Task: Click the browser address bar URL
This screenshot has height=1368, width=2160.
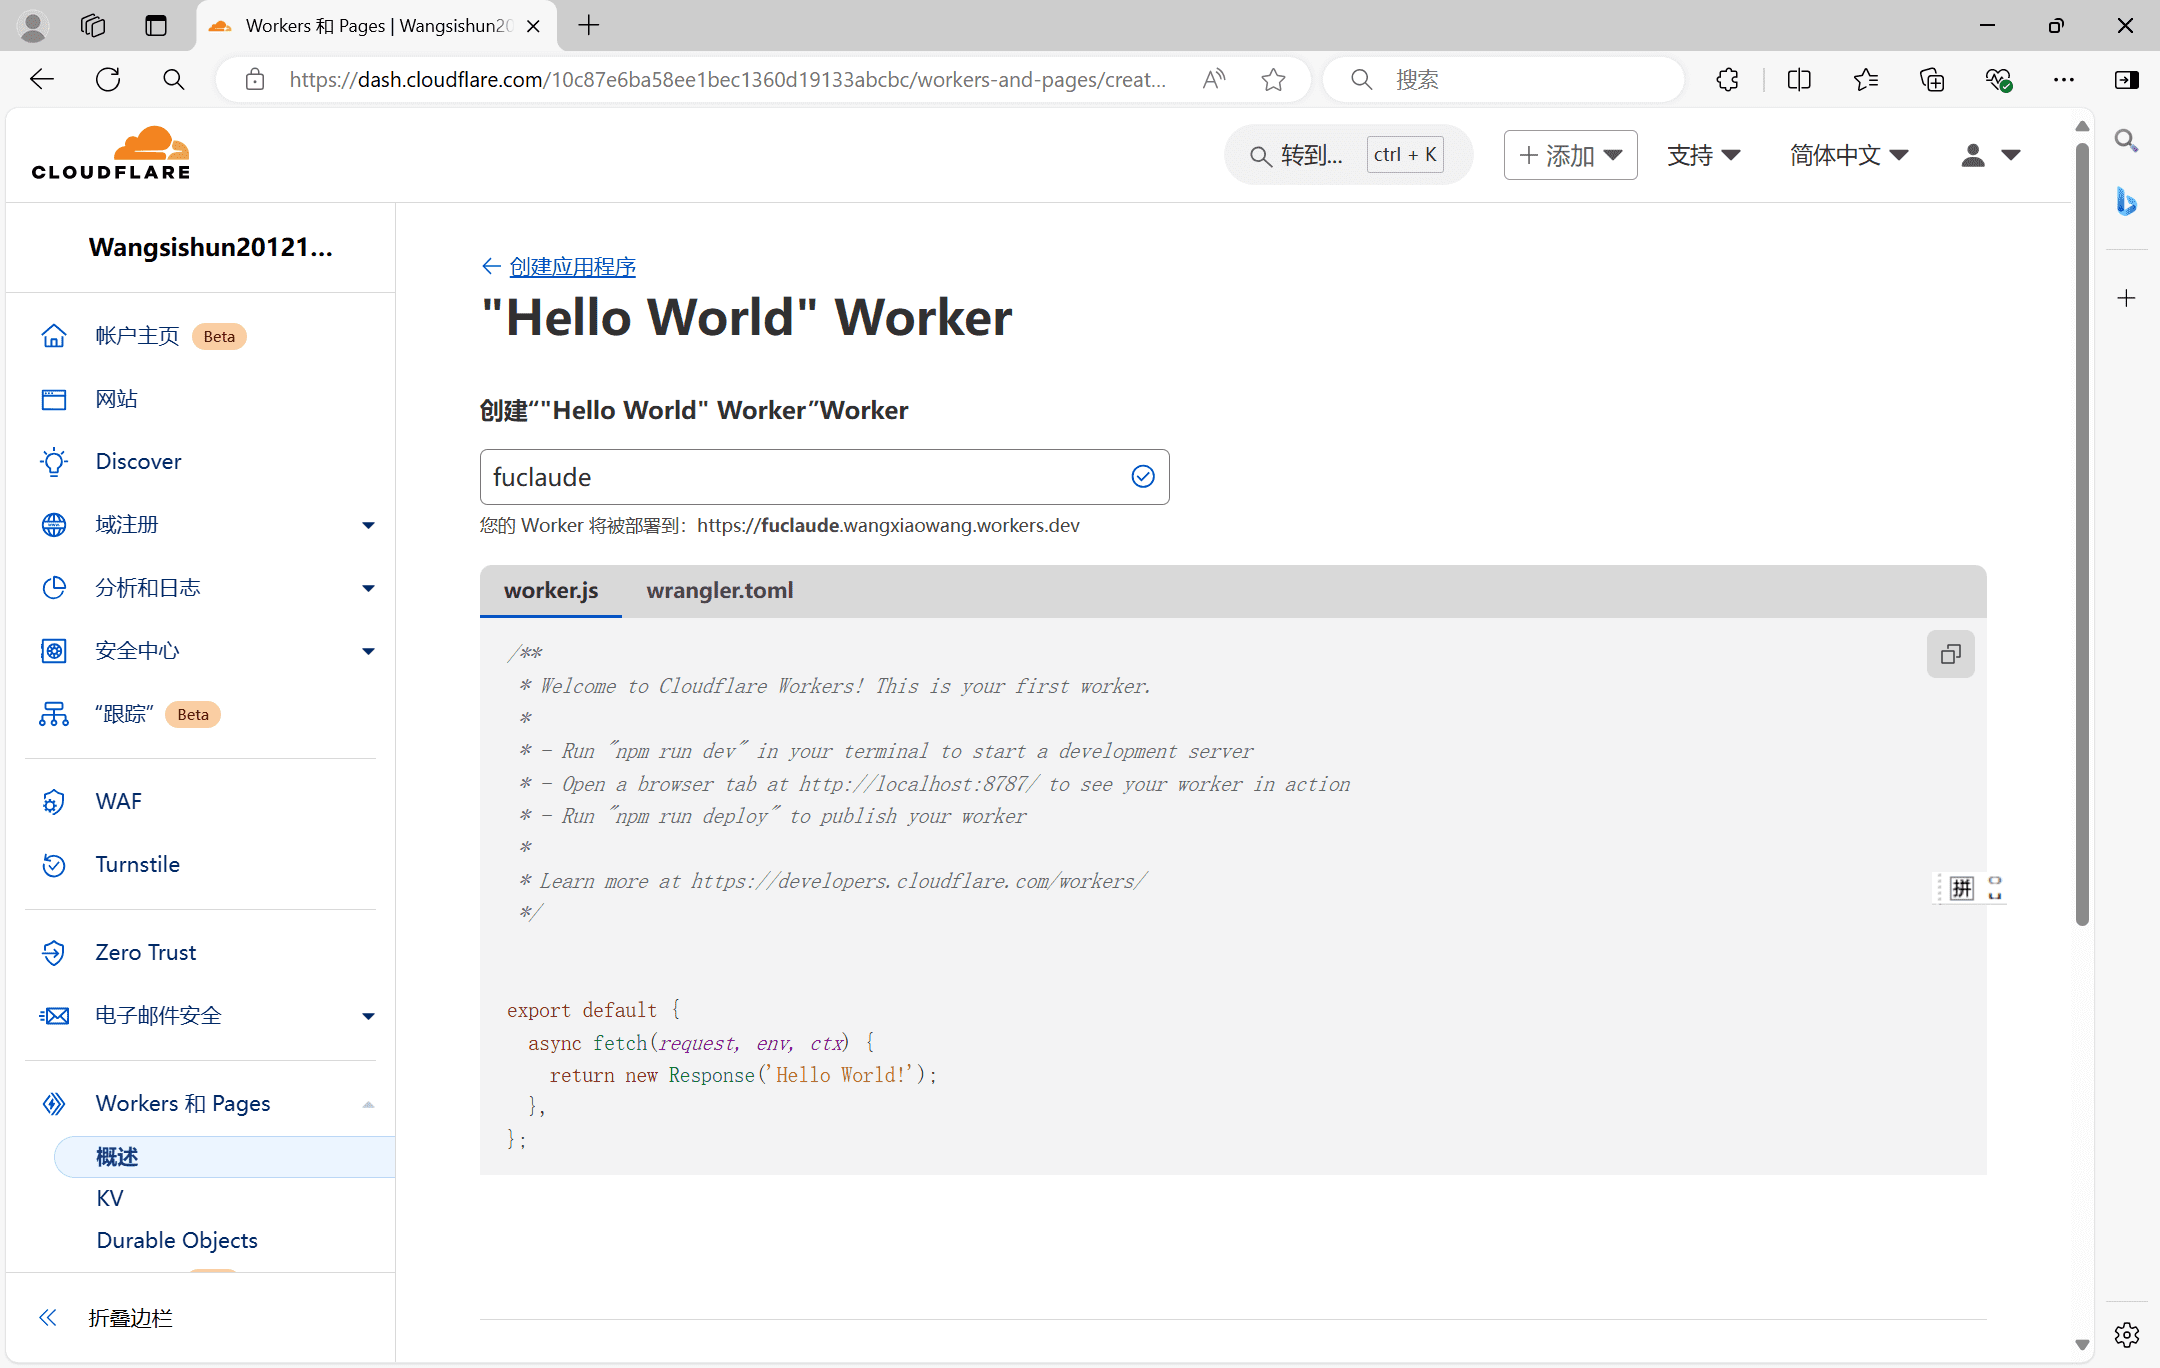Action: (x=728, y=80)
